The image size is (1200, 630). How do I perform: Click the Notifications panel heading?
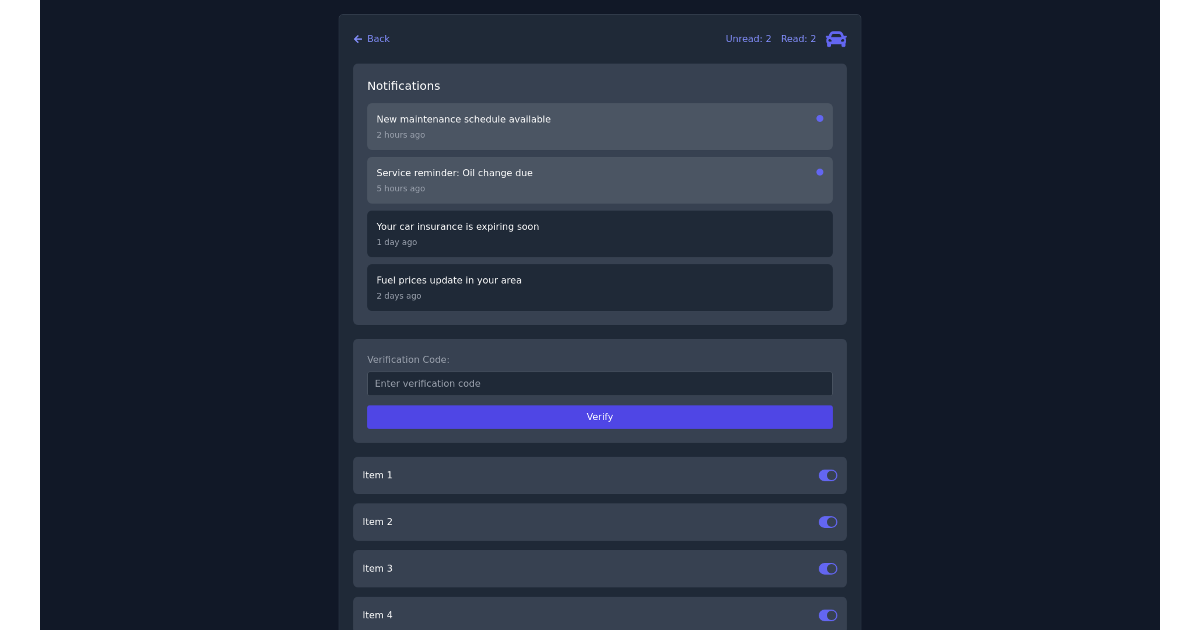[x=404, y=86]
